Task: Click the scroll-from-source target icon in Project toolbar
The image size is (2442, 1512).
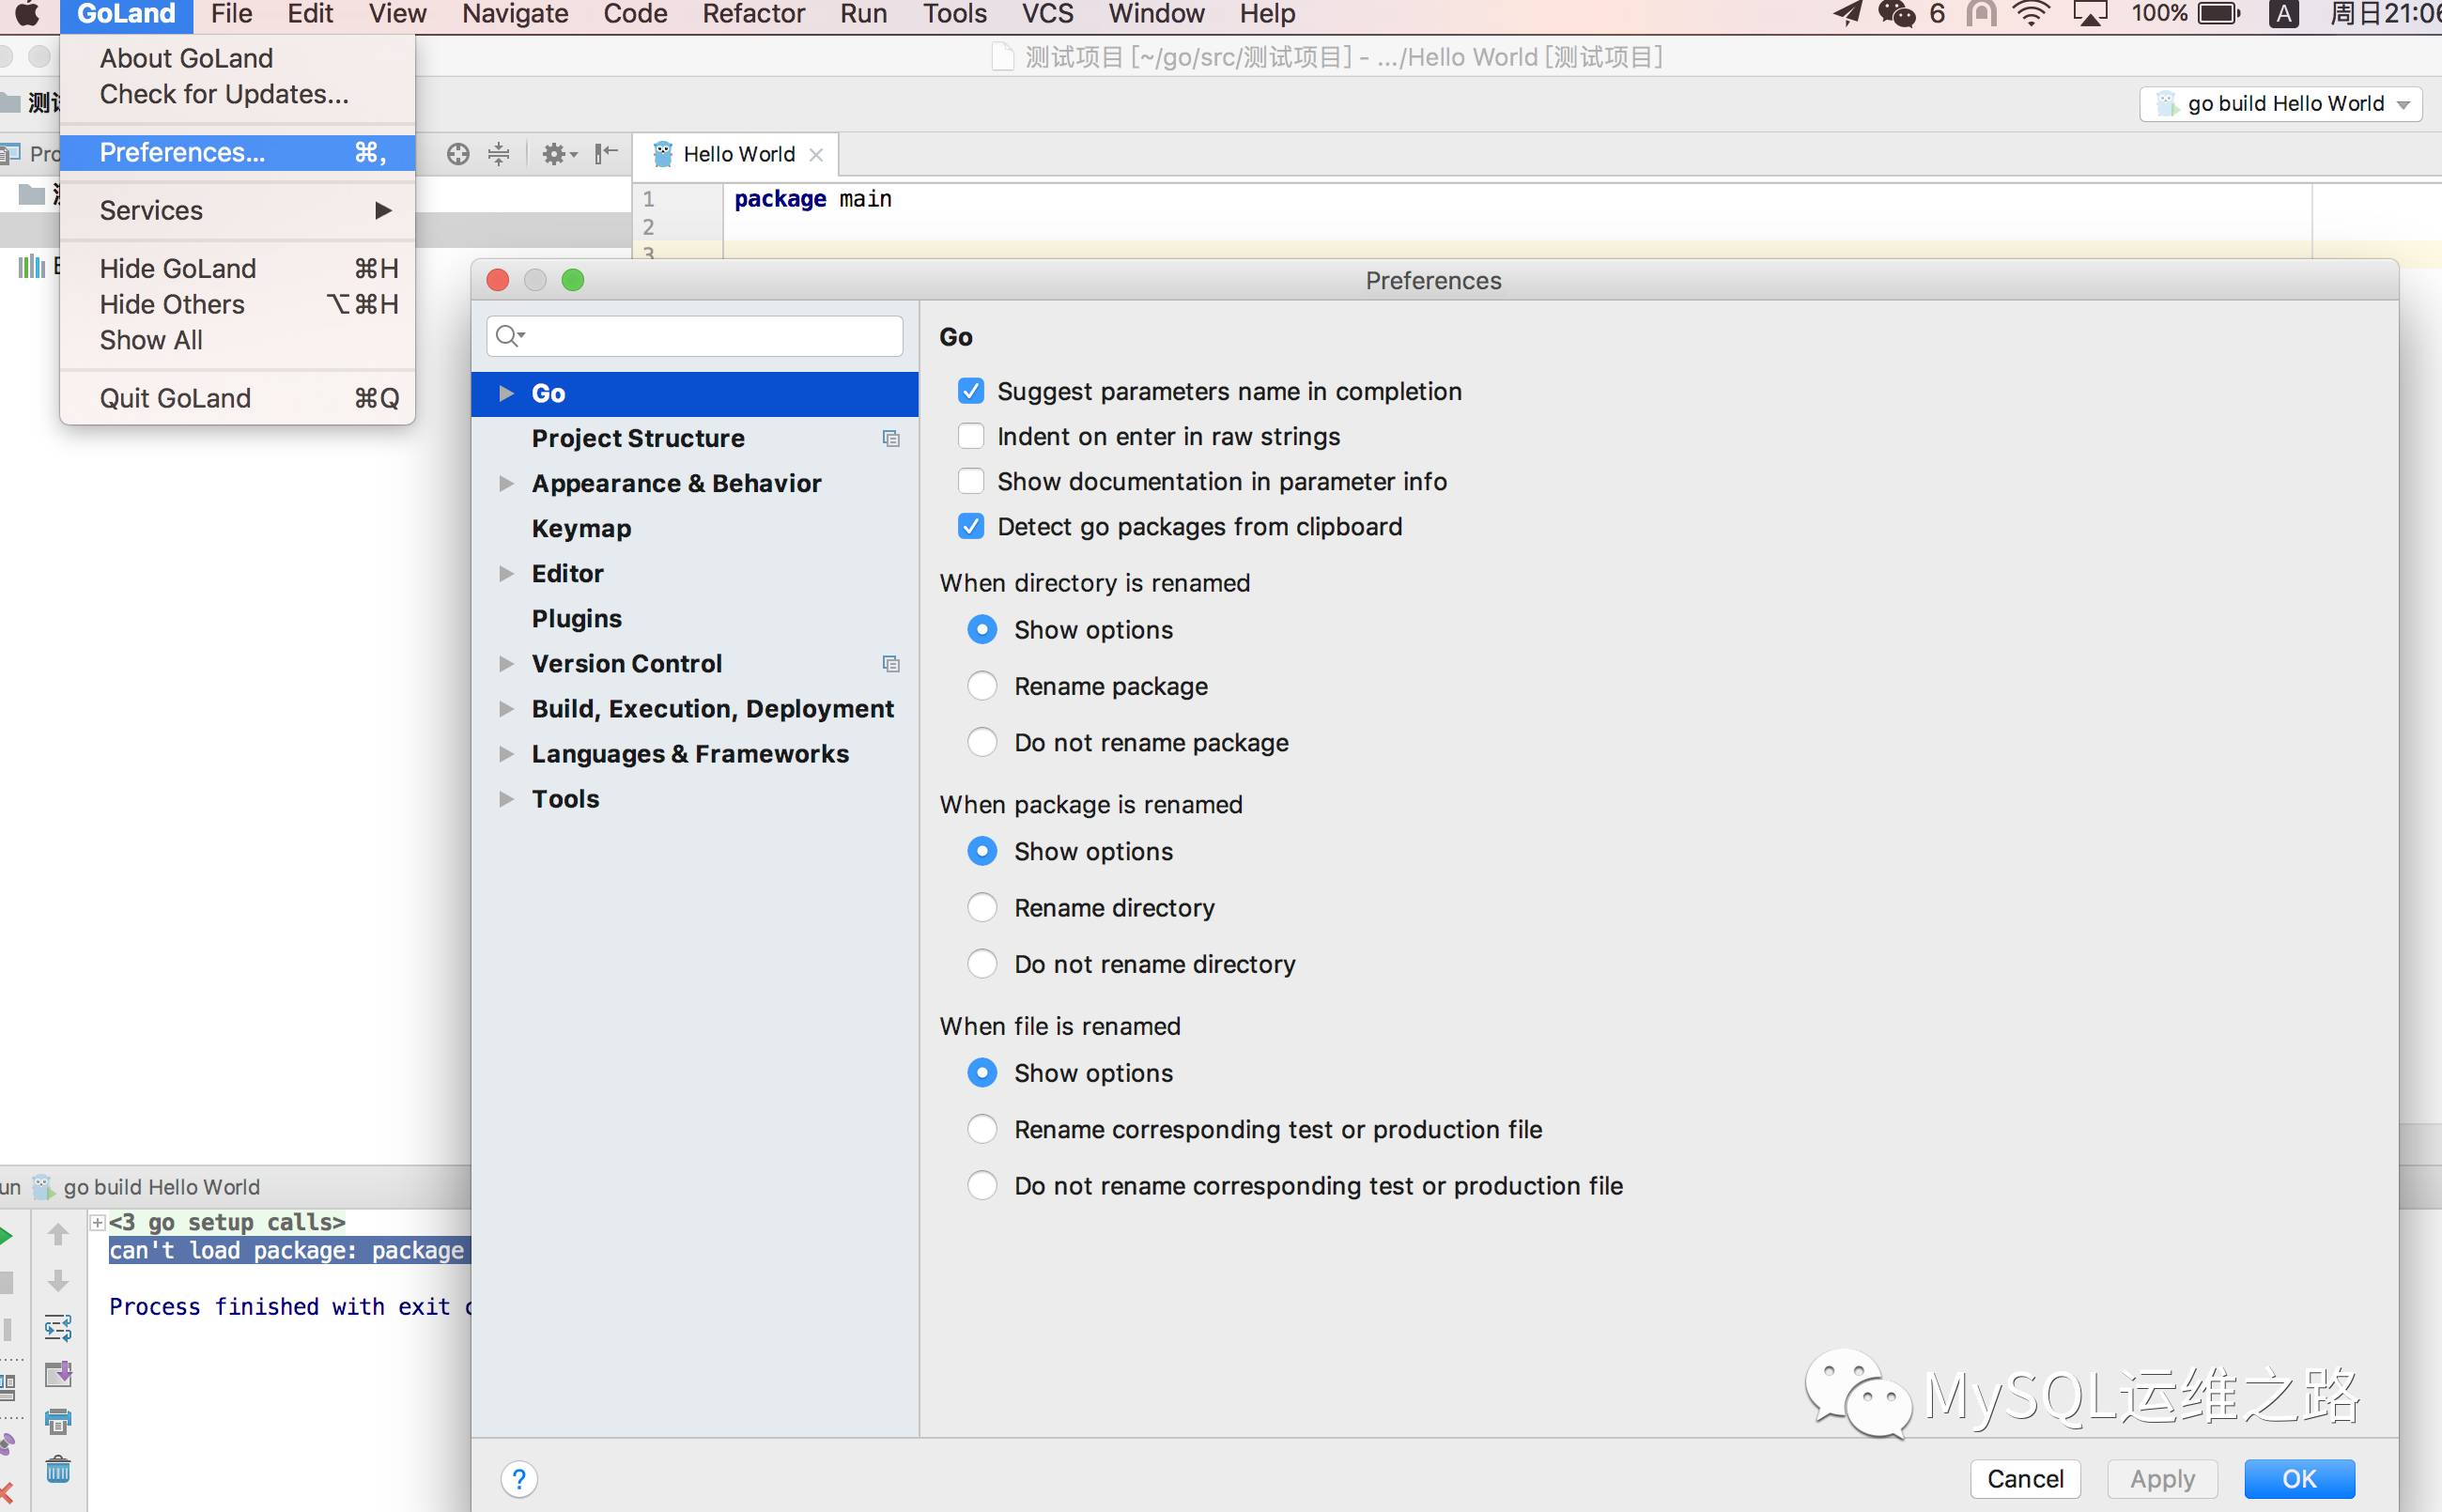Action: click(458, 154)
